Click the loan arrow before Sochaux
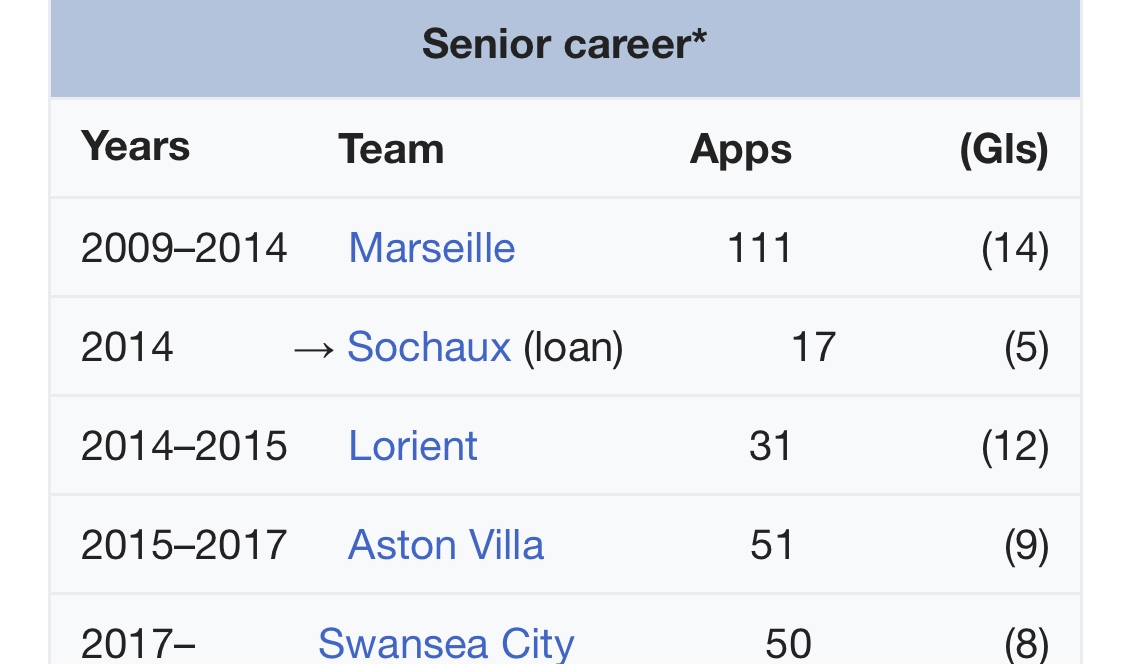The height and width of the screenshot is (664, 1125). (315, 348)
